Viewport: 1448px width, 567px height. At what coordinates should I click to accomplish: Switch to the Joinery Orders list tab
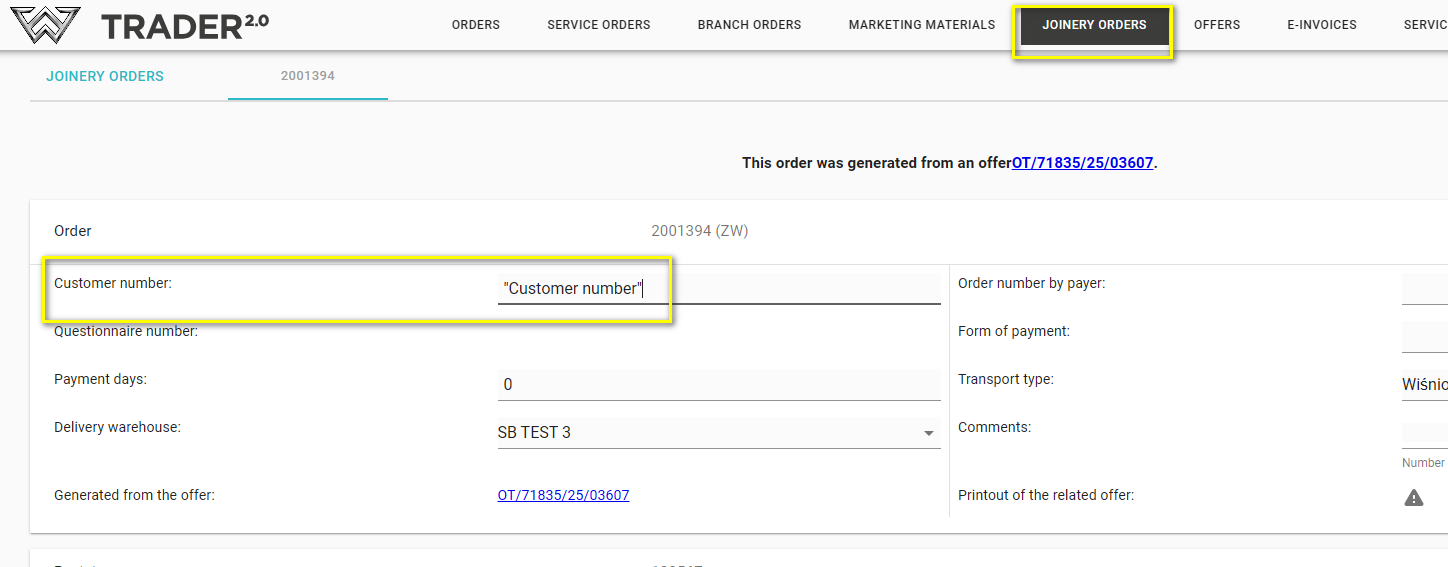[x=105, y=76]
